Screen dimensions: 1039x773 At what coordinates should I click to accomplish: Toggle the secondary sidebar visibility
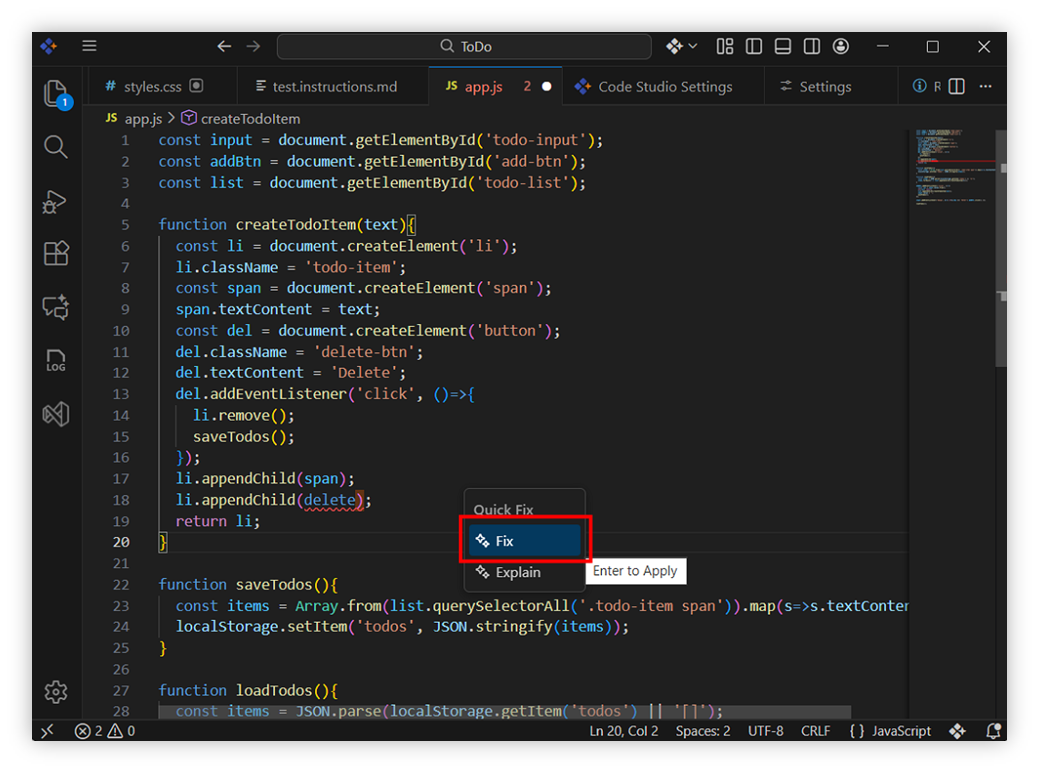tap(812, 47)
